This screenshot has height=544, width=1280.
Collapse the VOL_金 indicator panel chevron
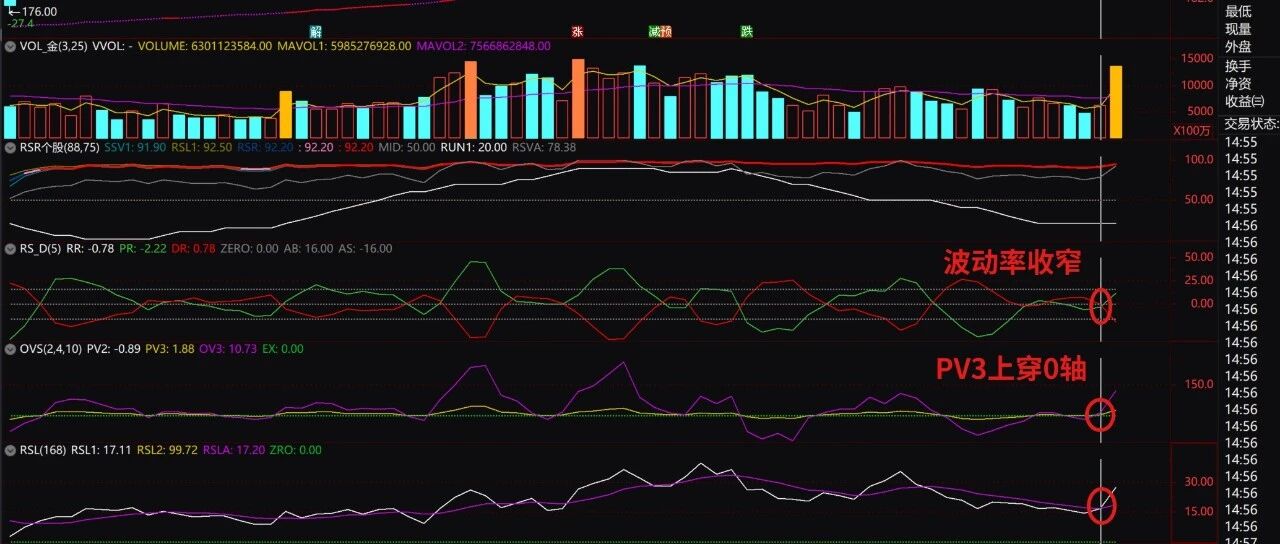point(10,46)
